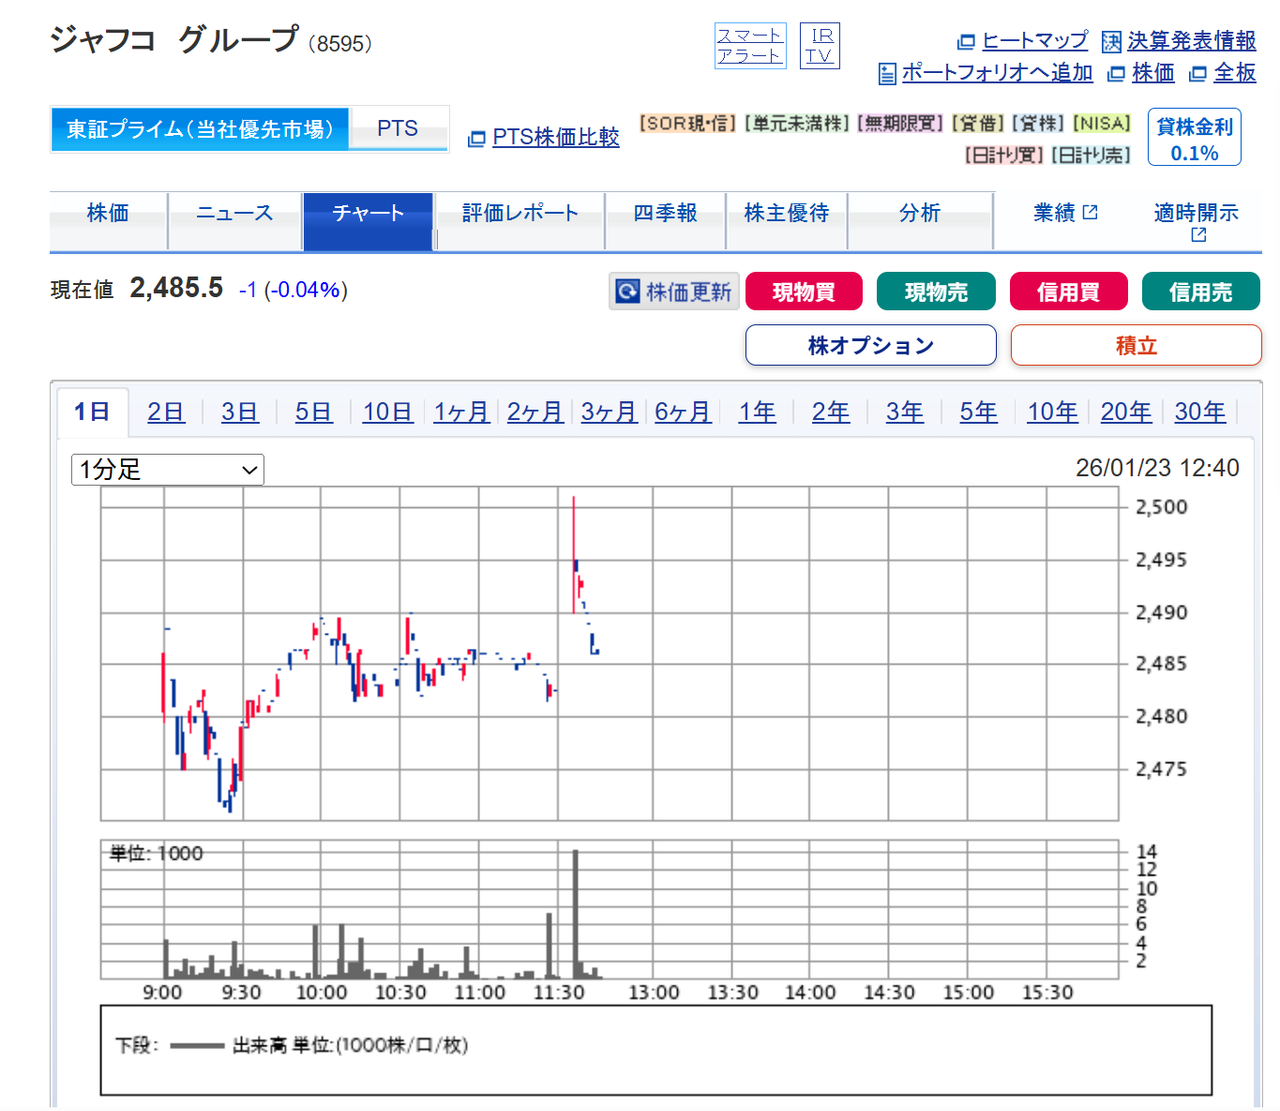Show the 10日 chart period
The image size is (1280, 1111).
click(387, 411)
